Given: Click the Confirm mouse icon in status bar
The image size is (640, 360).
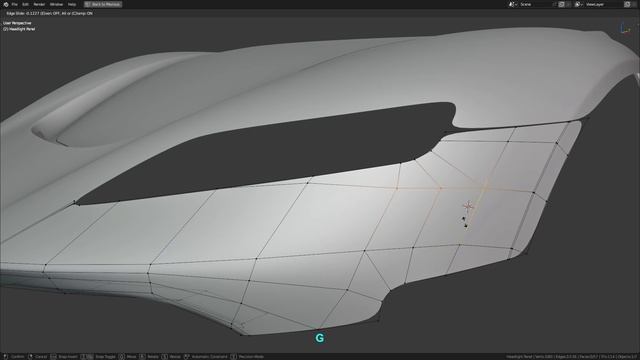Looking at the screenshot, I should [6, 356].
